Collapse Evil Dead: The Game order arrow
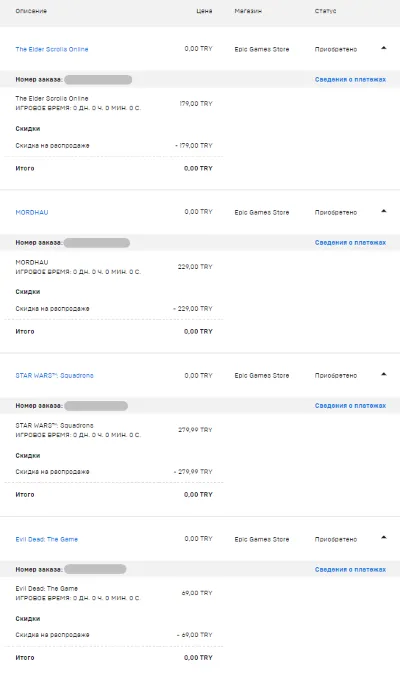The height and width of the screenshot is (673, 400). tap(384, 537)
